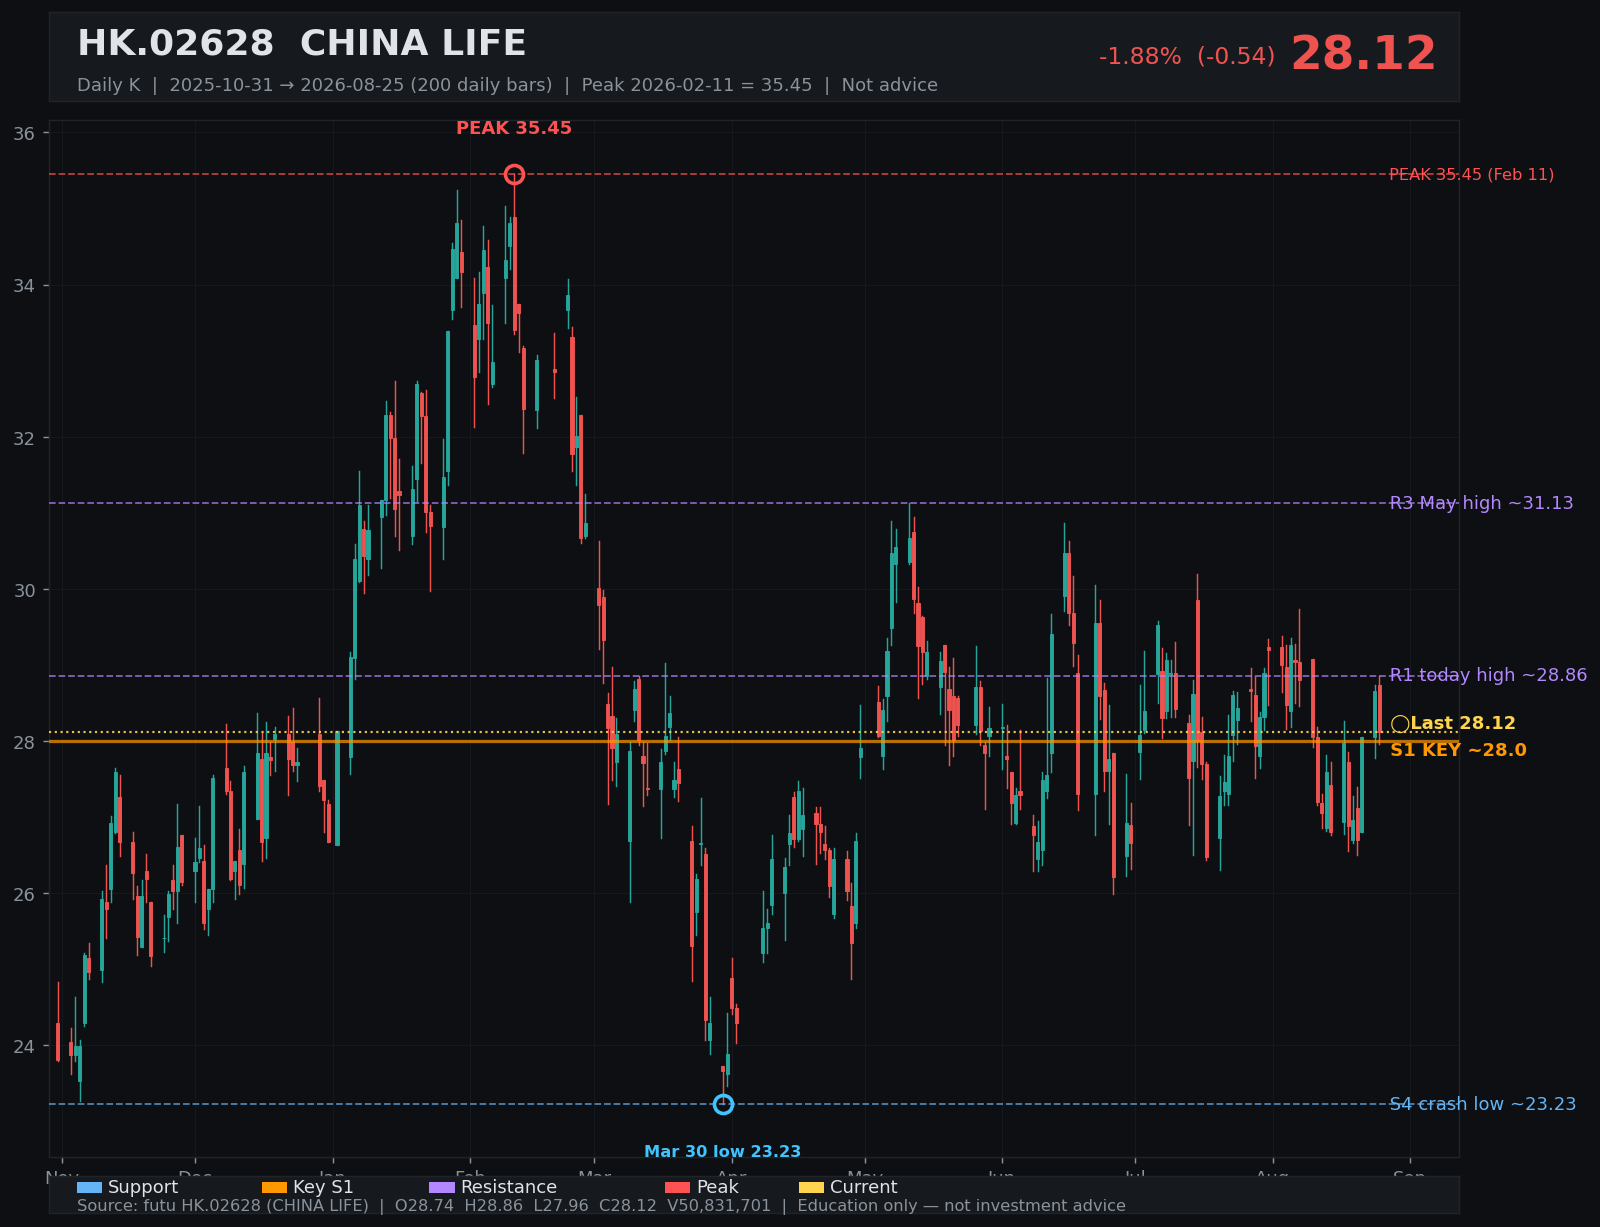Click the 'Last 28.12' label
The width and height of the screenshot is (1600, 1227).
pyautogui.click(x=1463, y=723)
